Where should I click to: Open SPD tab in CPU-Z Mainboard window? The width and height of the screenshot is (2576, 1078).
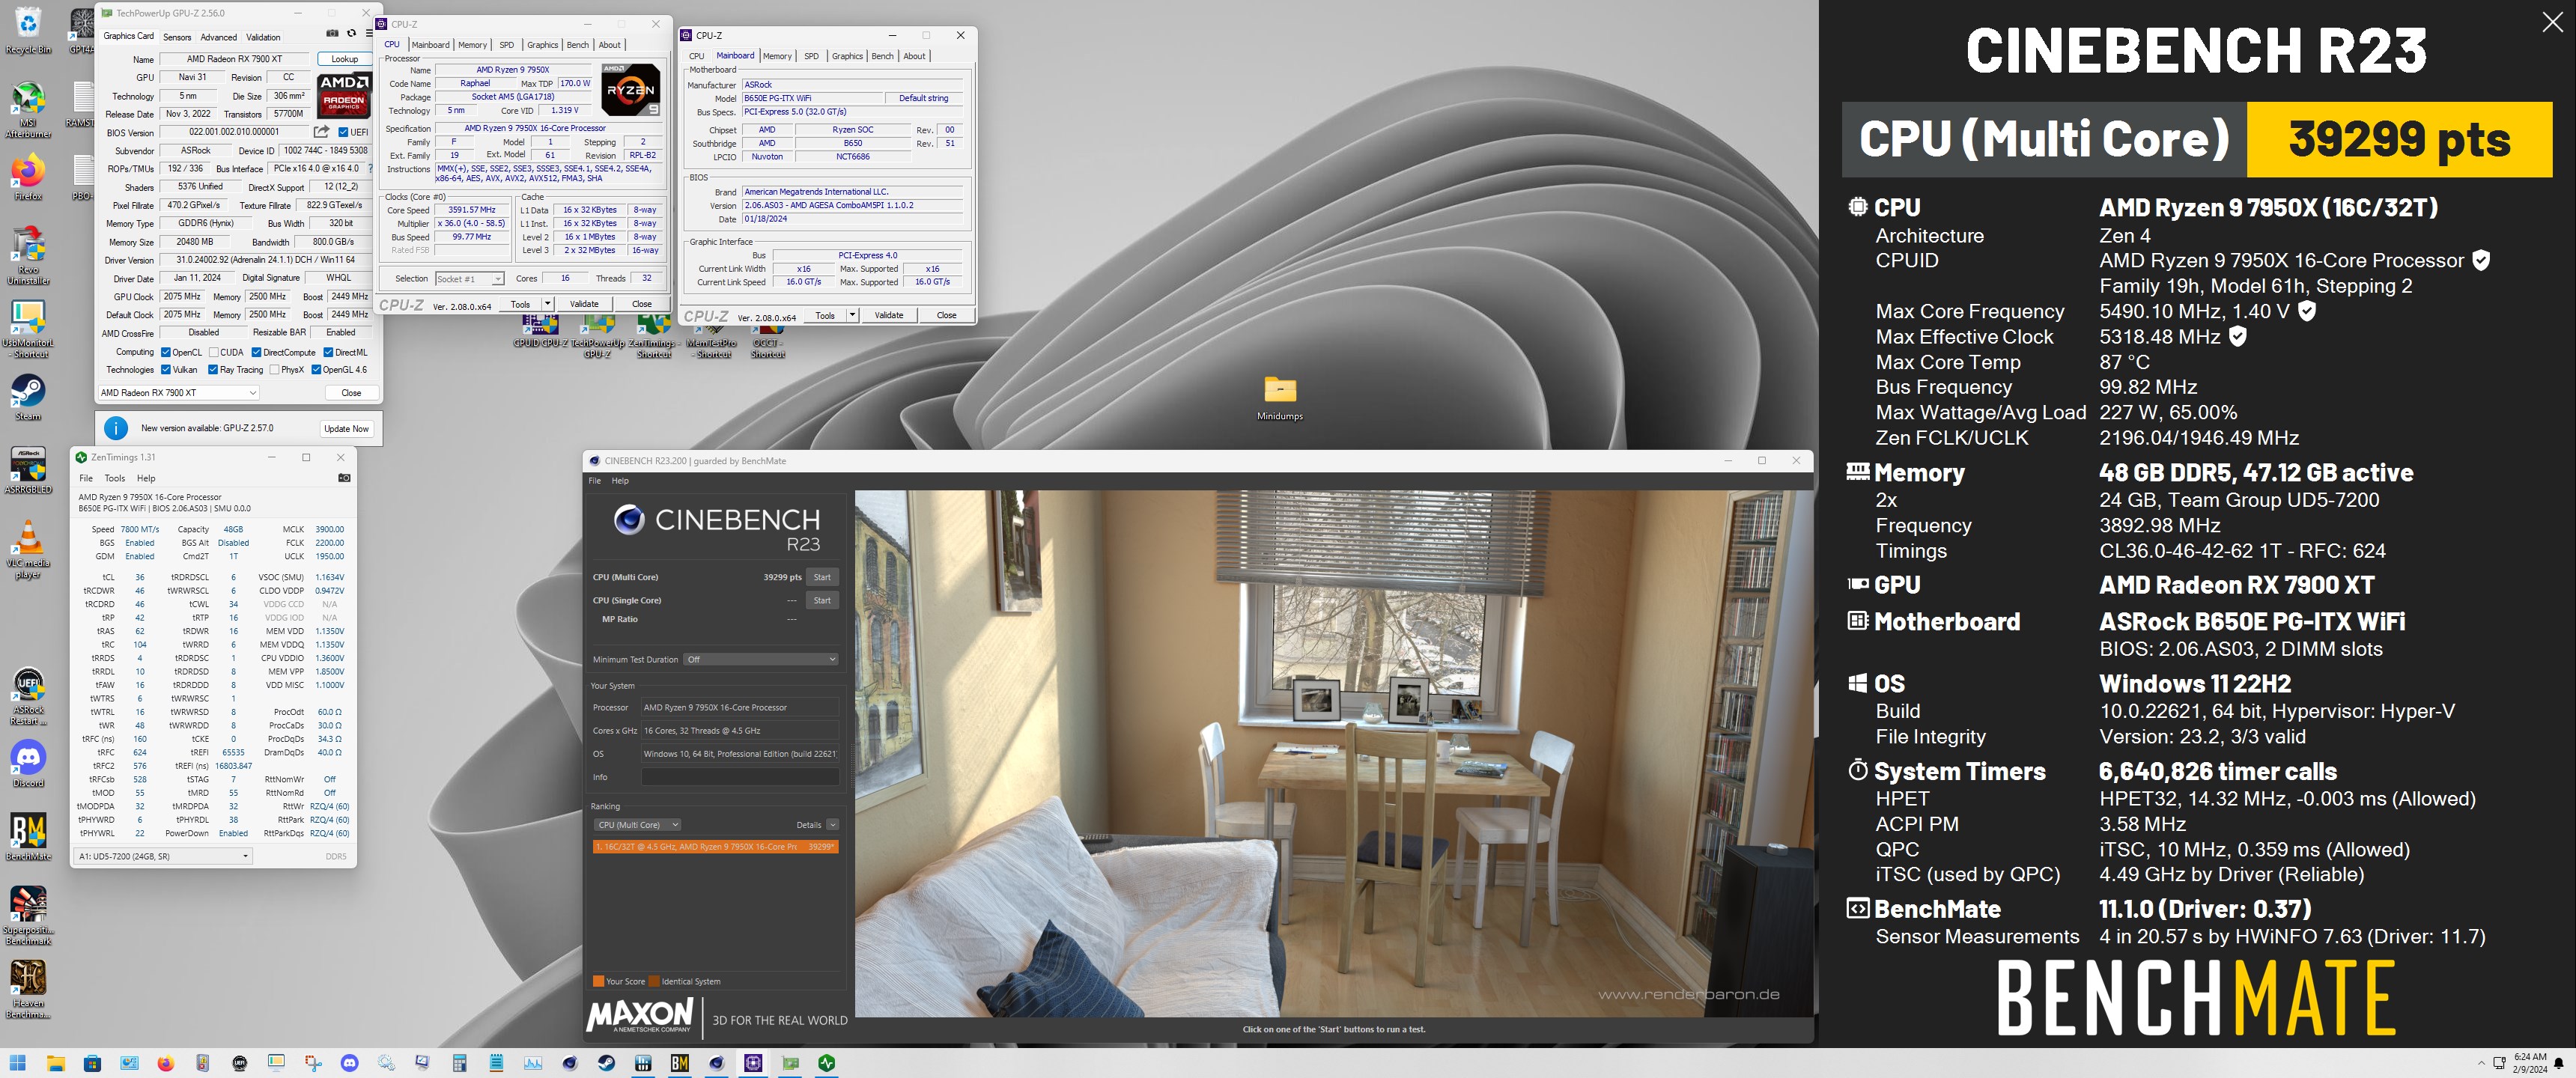point(811,56)
